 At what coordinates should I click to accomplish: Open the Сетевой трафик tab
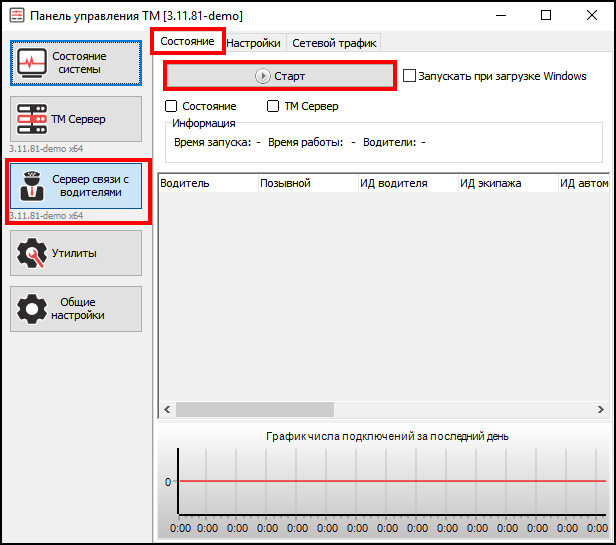tap(333, 43)
